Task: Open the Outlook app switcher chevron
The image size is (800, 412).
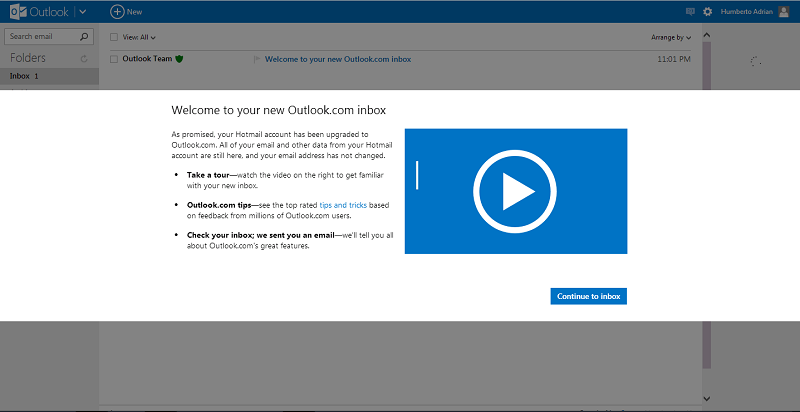Action: tap(83, 12)
